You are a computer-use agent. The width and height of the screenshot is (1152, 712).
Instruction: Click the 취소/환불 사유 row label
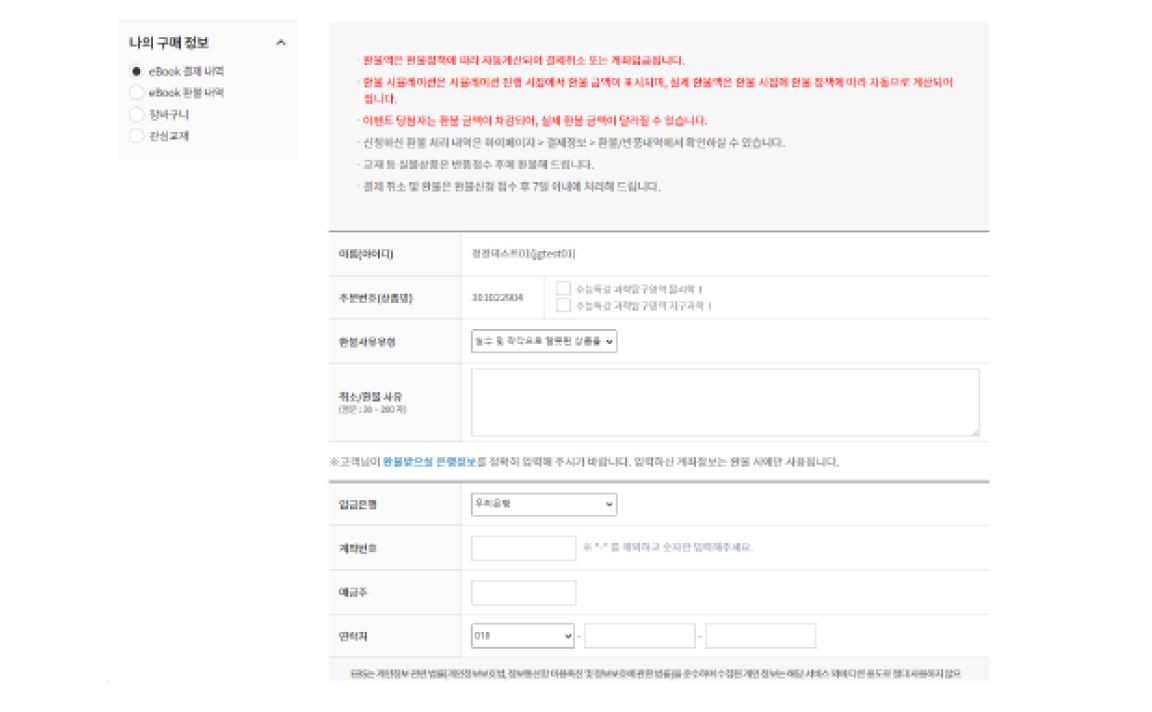click(x=370, y=396)
